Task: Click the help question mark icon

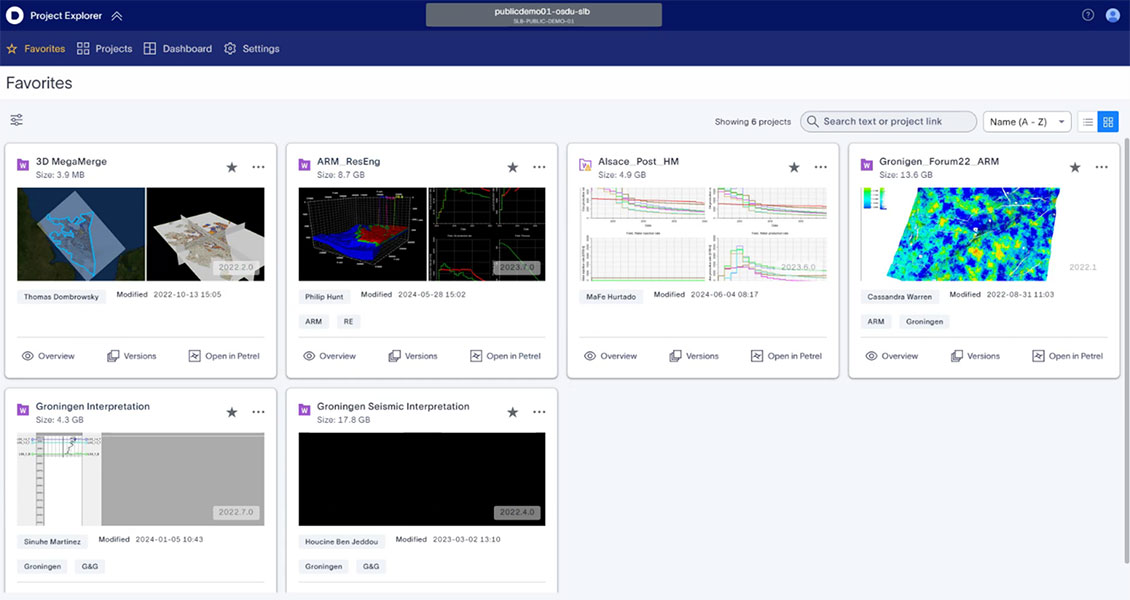Action: coord(1086,14)
